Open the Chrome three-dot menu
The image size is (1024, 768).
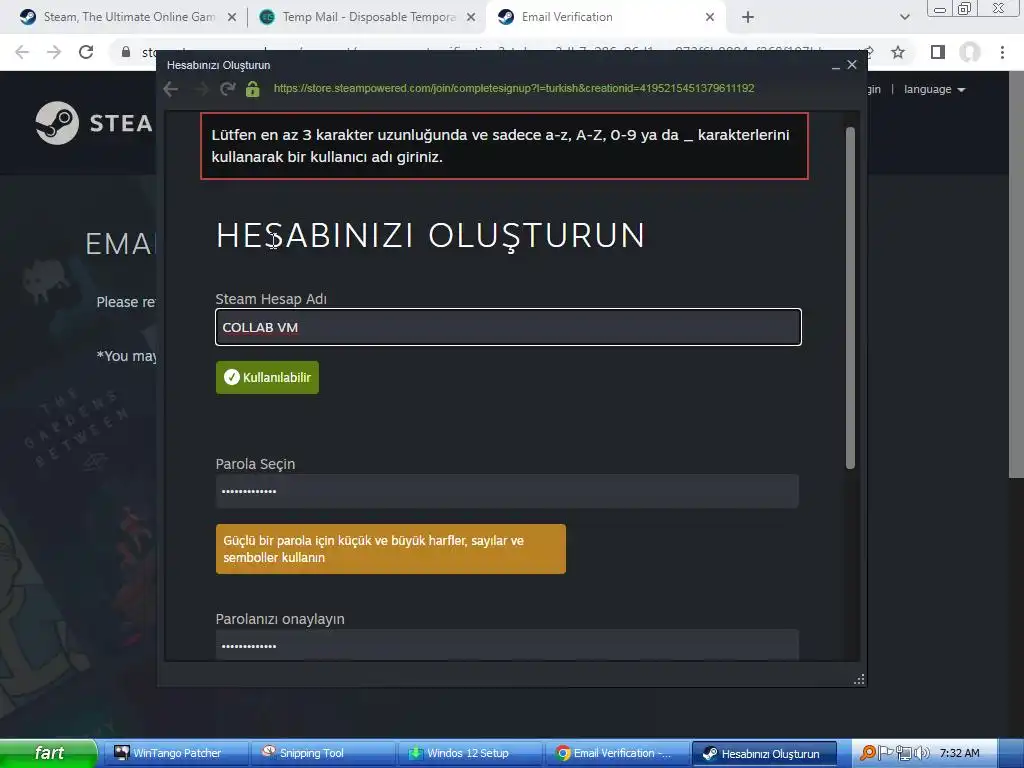1002,52
